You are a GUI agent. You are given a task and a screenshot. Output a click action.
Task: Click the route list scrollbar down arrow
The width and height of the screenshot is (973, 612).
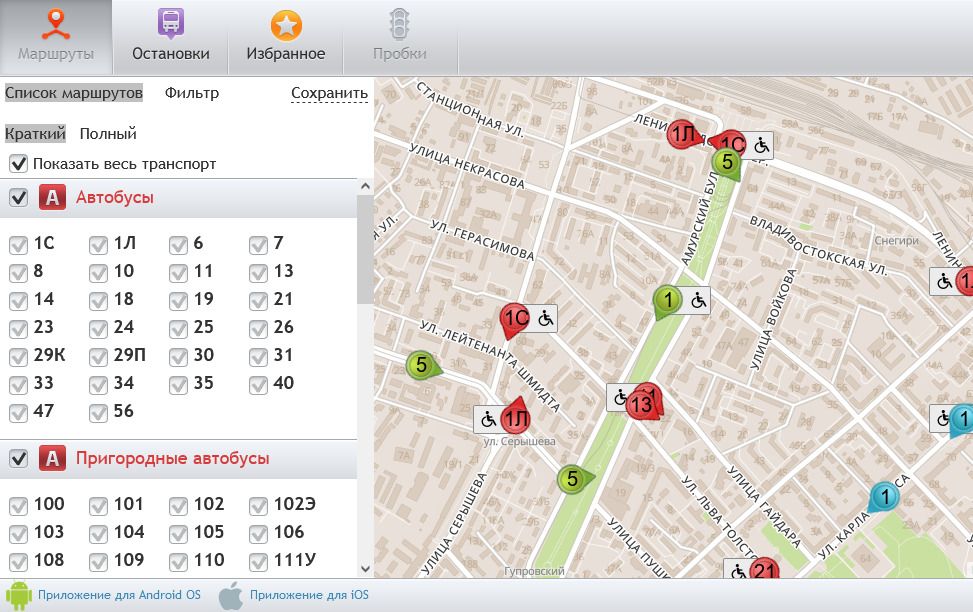pyautogui.click(x=364, y=568)
